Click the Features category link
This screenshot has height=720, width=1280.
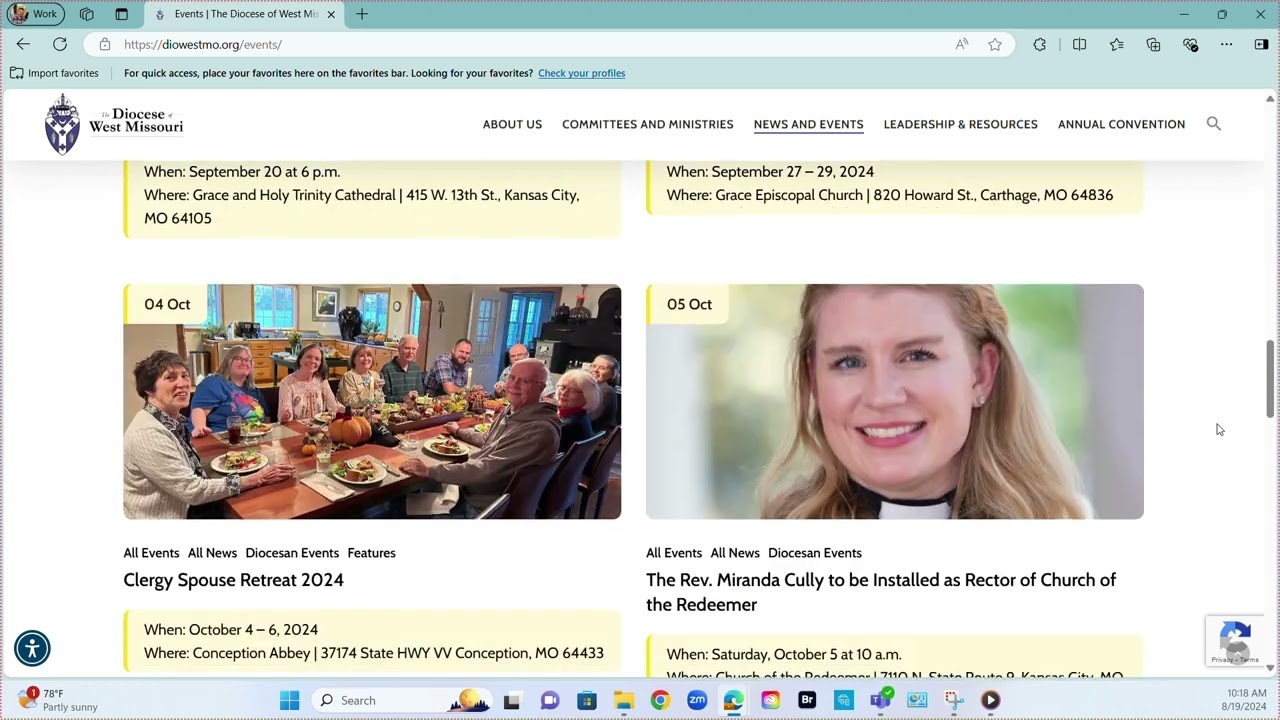click(371, 553)
